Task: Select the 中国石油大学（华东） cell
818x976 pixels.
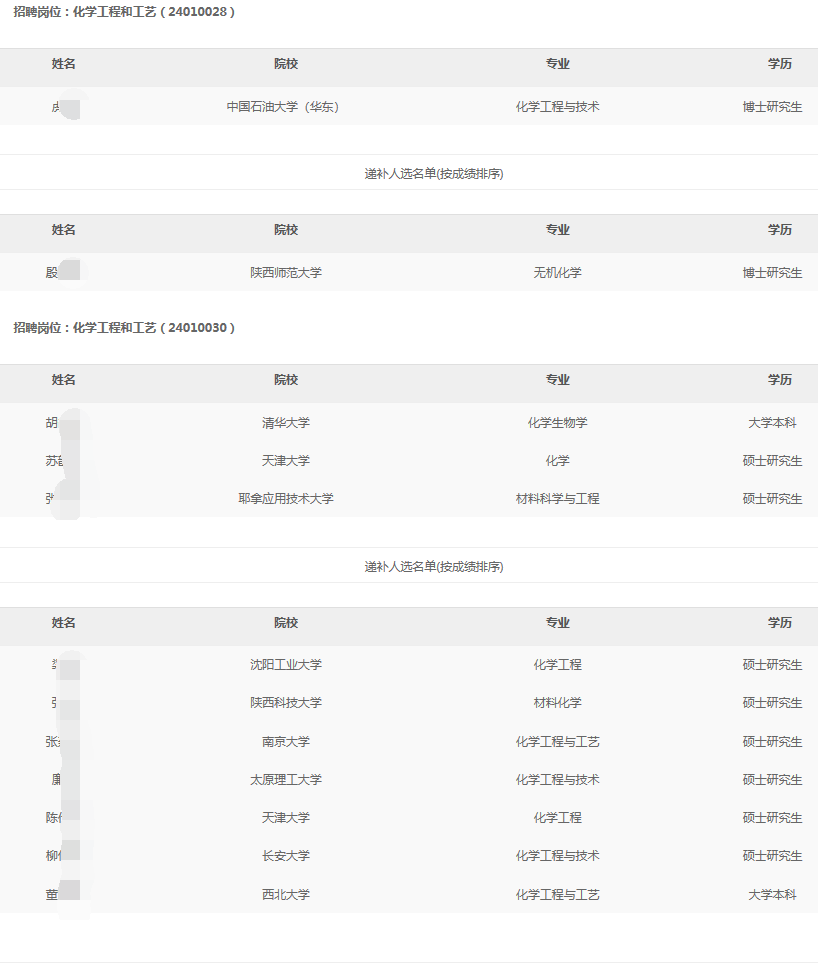Action: pos(285,107)
